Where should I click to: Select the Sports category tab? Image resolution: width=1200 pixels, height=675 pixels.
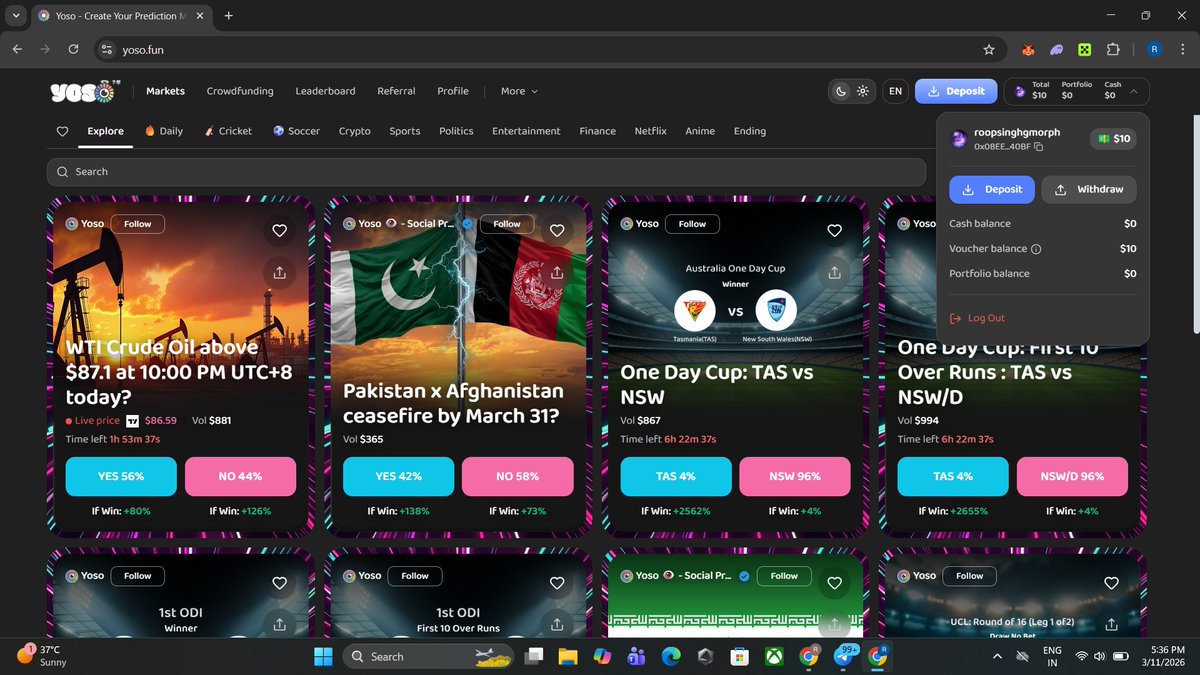[x=405, y=131]
